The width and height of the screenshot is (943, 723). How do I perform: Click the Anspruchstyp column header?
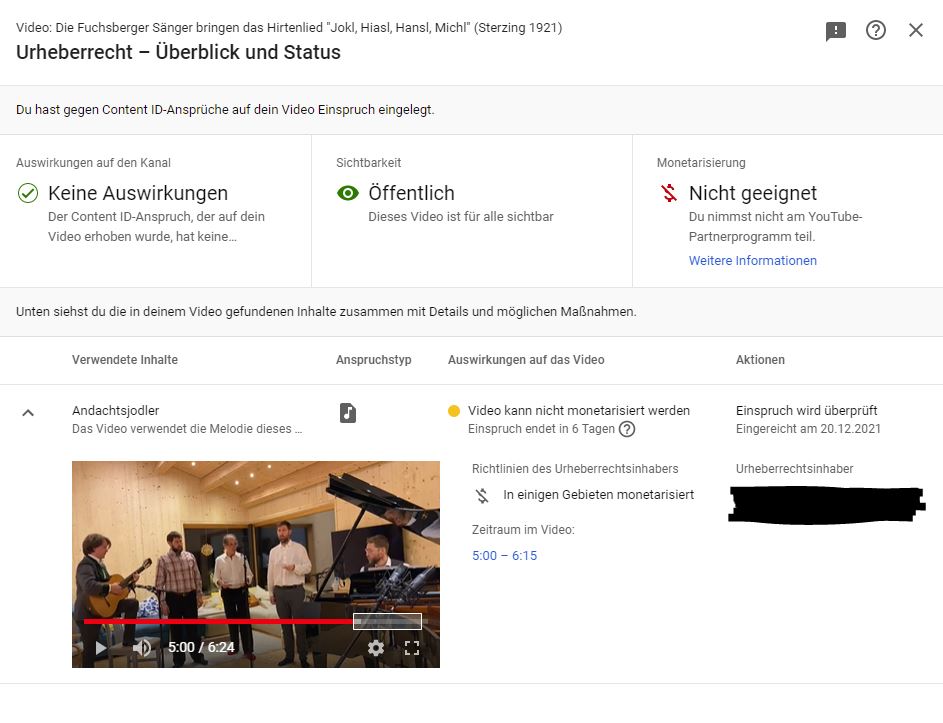pos(373,360)
